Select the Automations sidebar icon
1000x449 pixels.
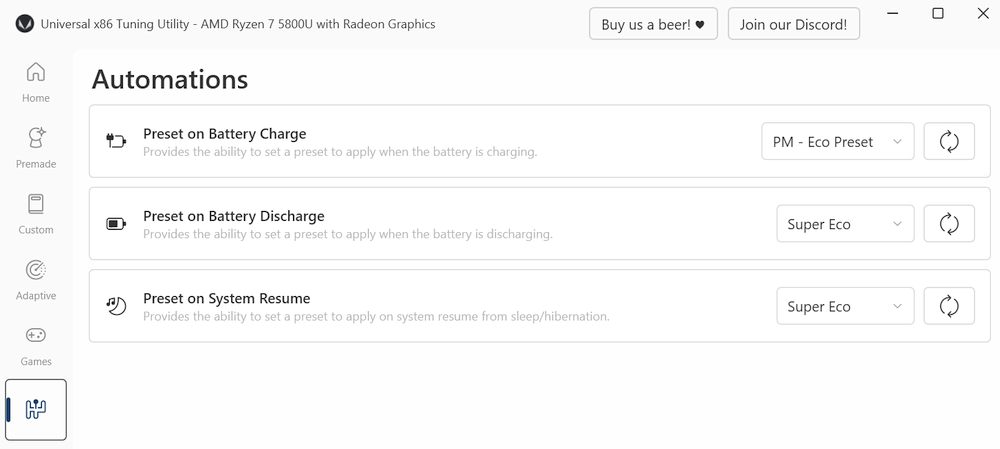pyautogui.click(x=36, y=409)
